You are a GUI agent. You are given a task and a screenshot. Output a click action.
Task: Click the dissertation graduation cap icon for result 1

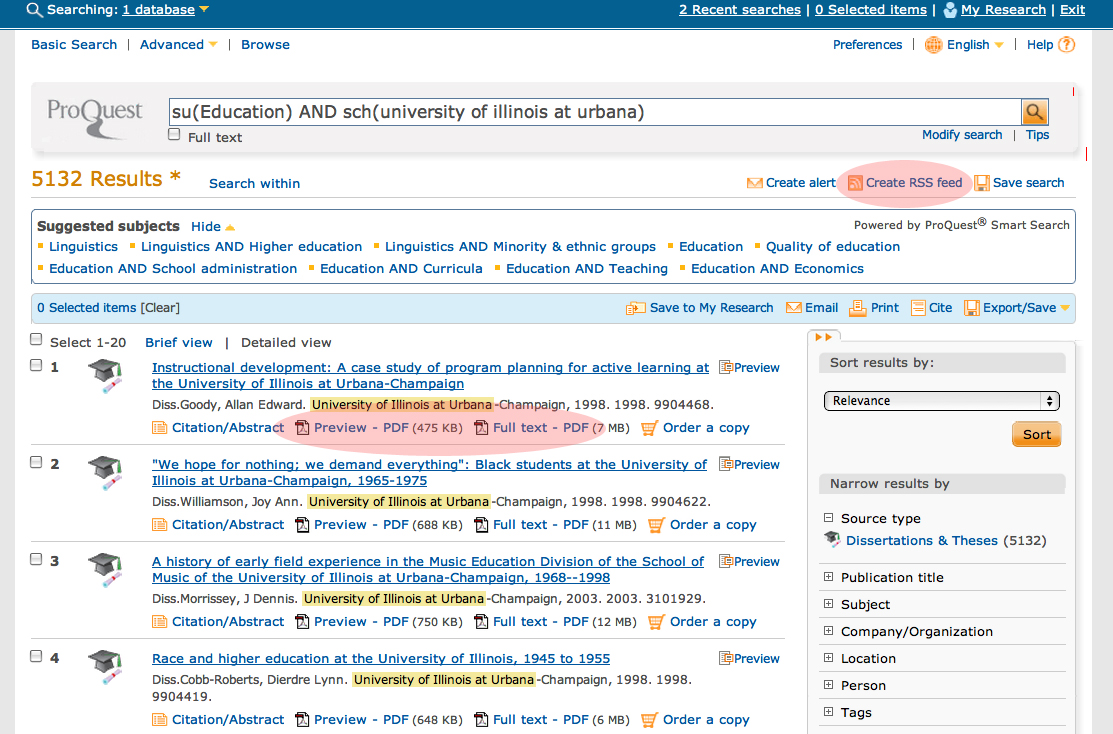tap(105, 376)
